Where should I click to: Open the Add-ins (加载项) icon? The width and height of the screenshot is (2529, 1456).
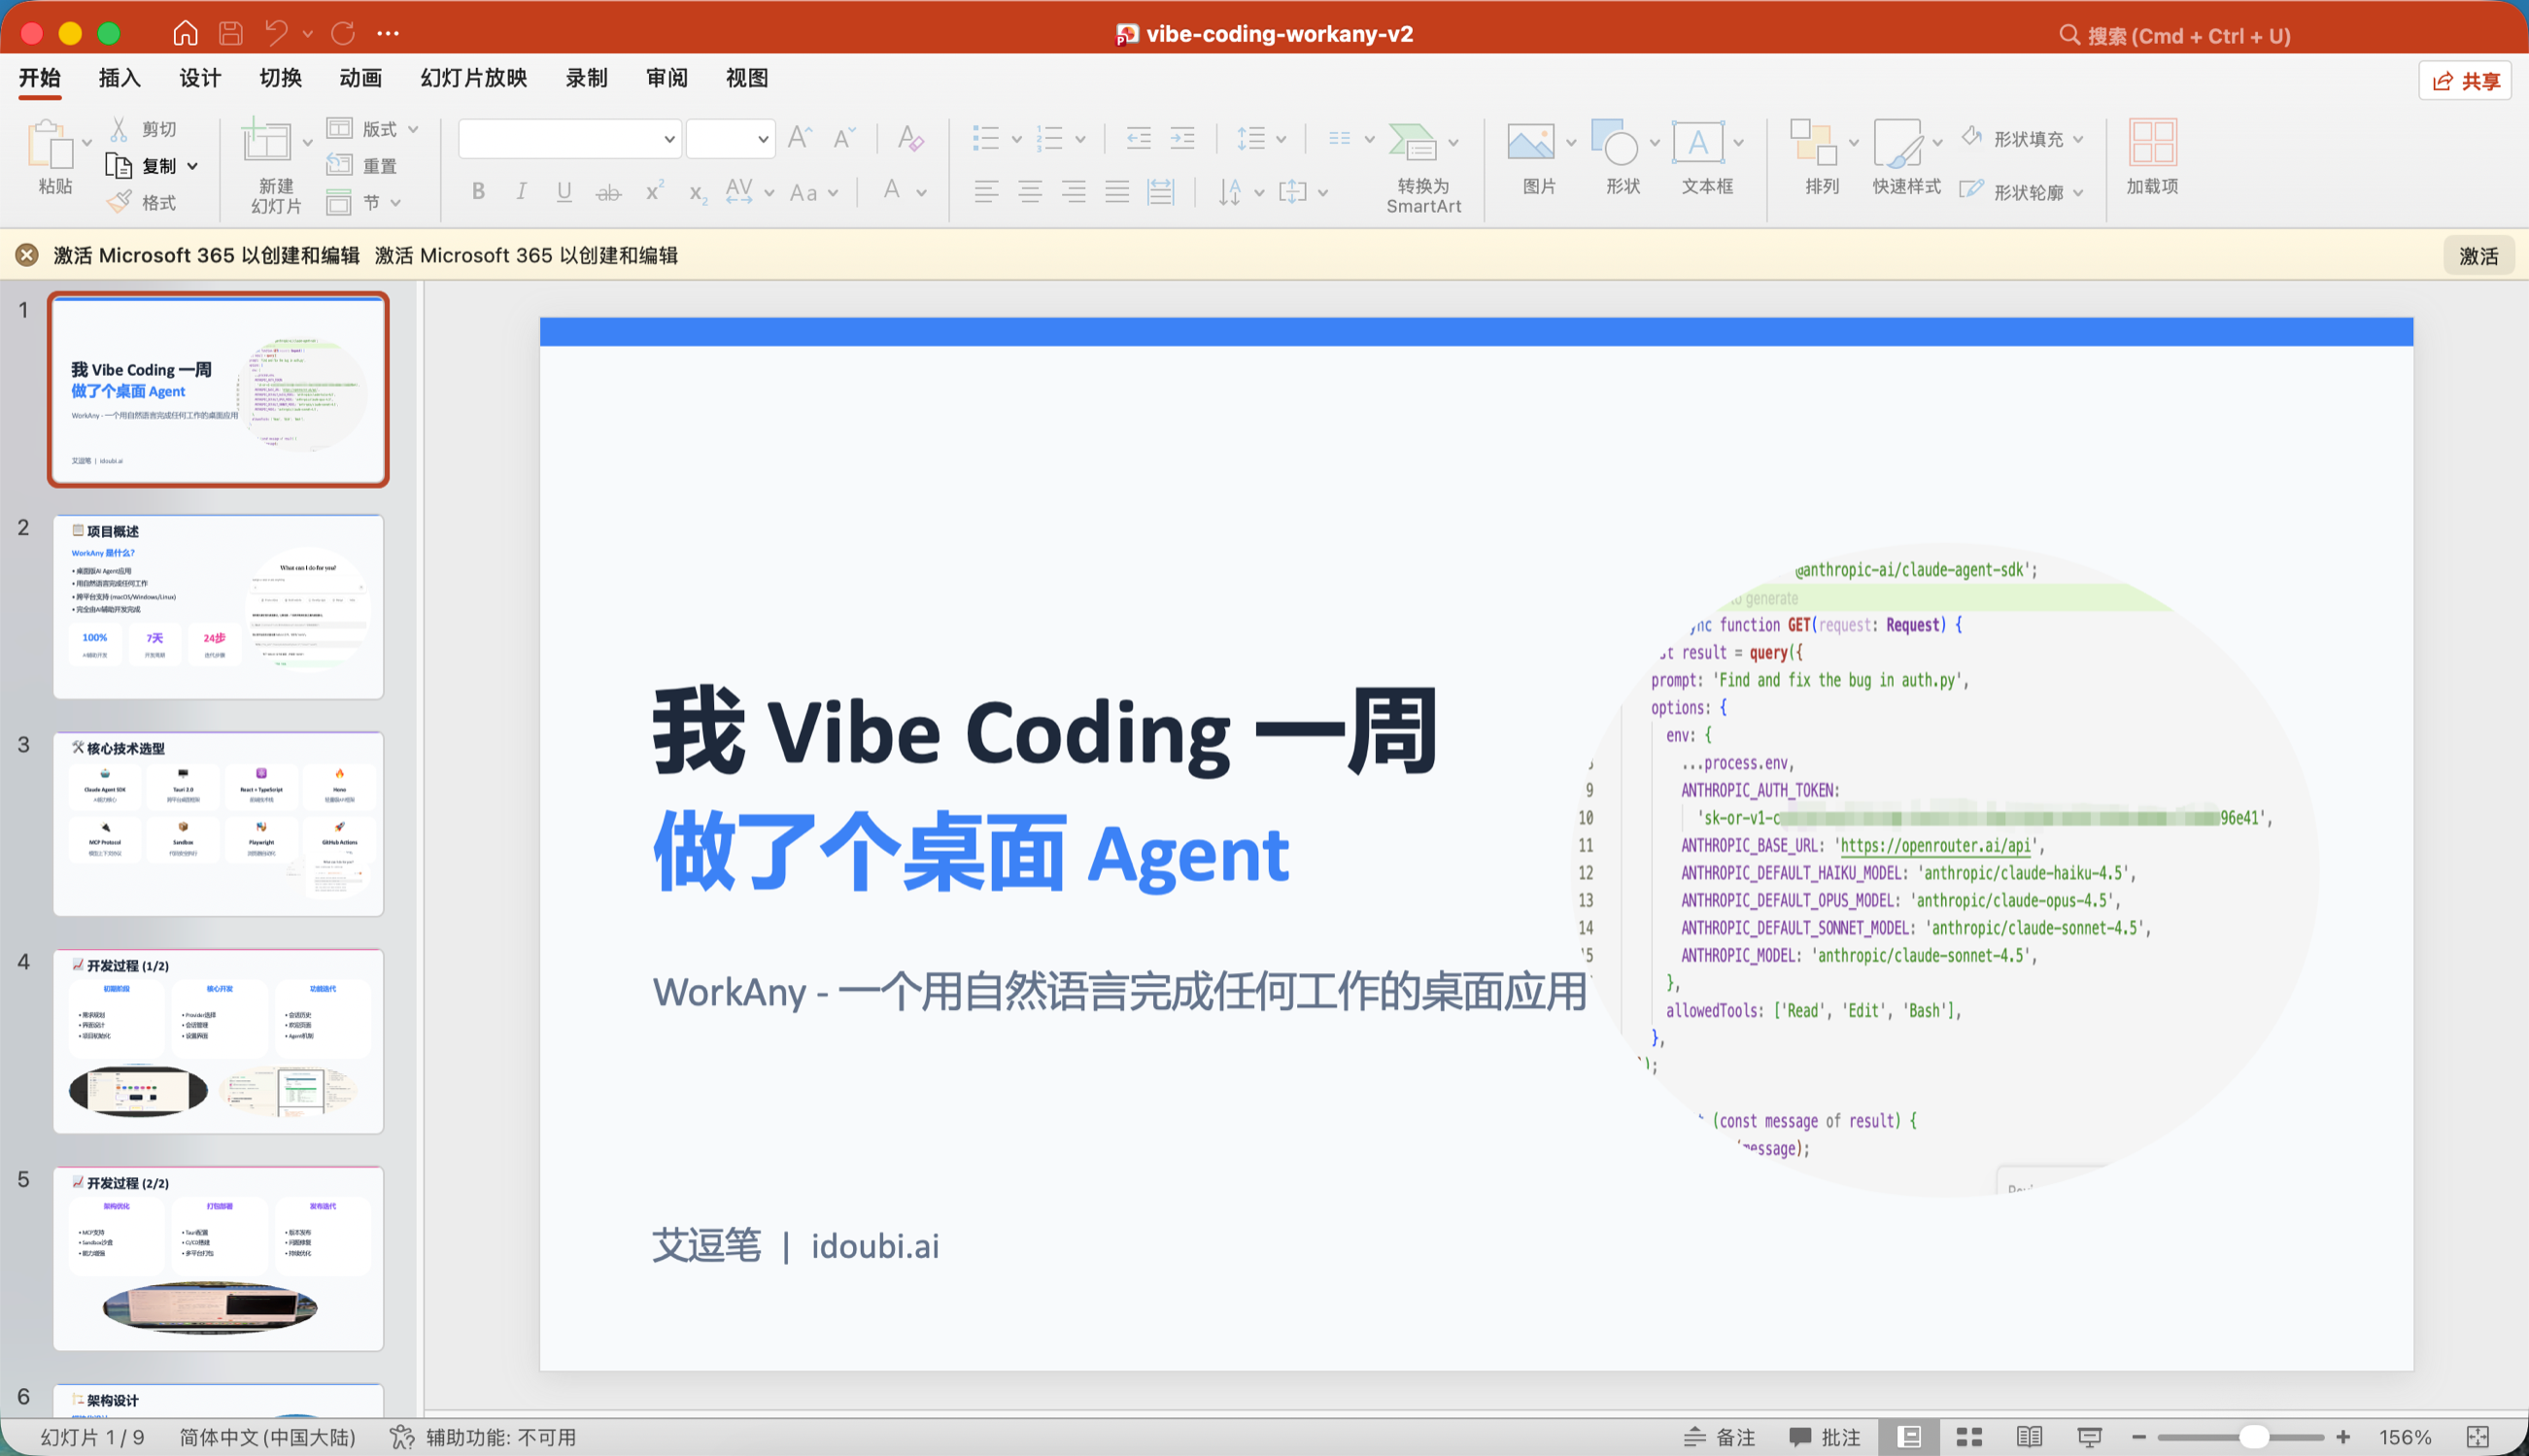pyautogui.click(x=2152, y=143)
